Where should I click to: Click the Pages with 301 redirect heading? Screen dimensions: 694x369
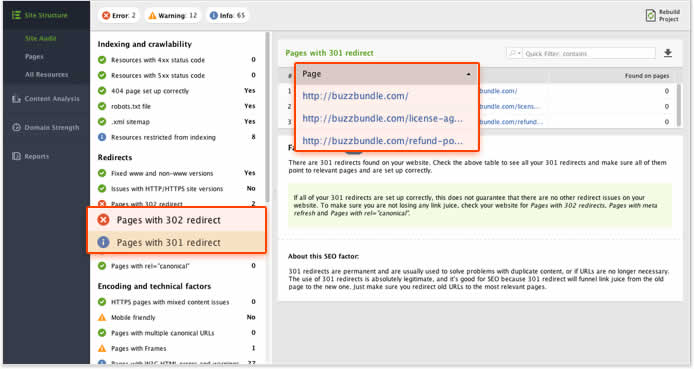(329, 53)
